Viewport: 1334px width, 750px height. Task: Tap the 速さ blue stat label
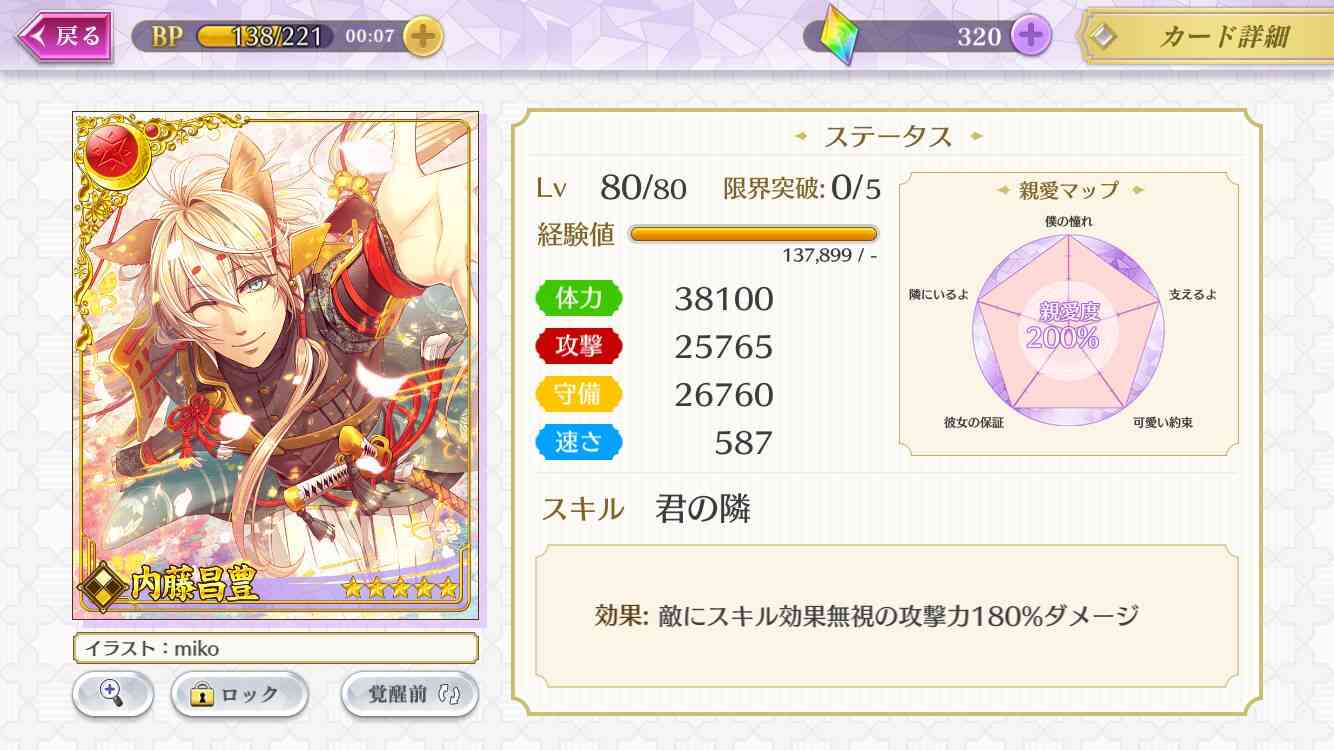578,442
